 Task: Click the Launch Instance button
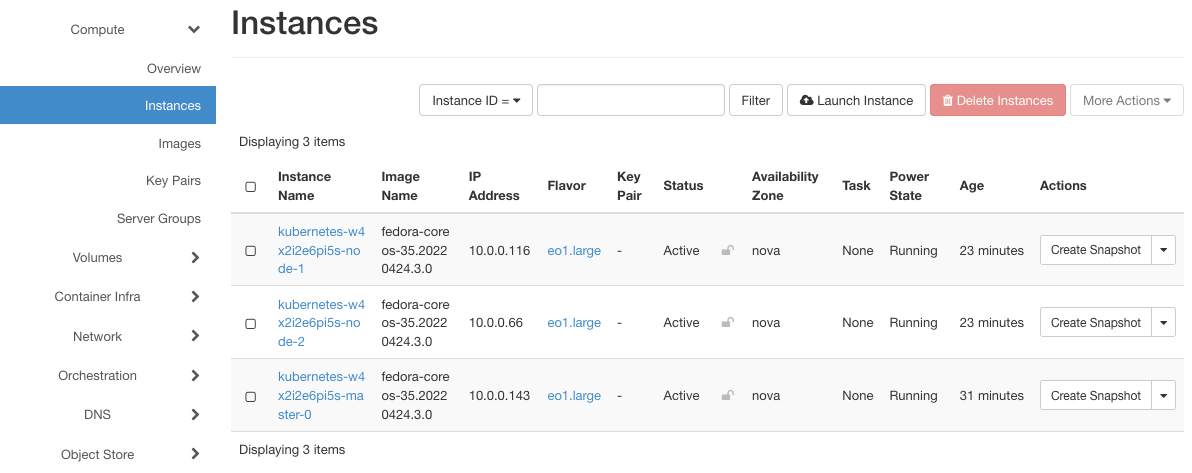(856, 101)
